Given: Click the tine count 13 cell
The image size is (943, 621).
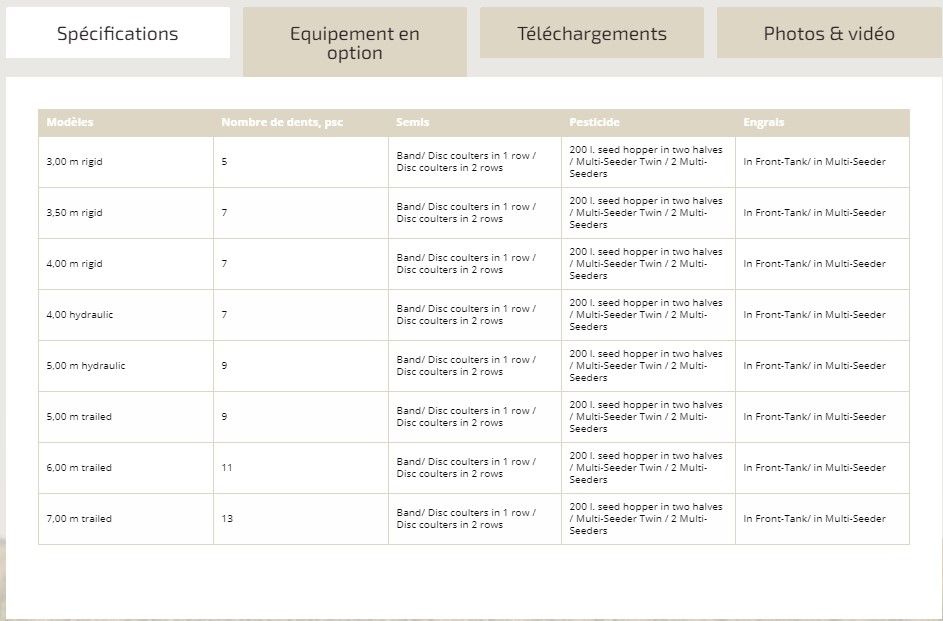Looking at the screenshot, I should pos(227,519).
